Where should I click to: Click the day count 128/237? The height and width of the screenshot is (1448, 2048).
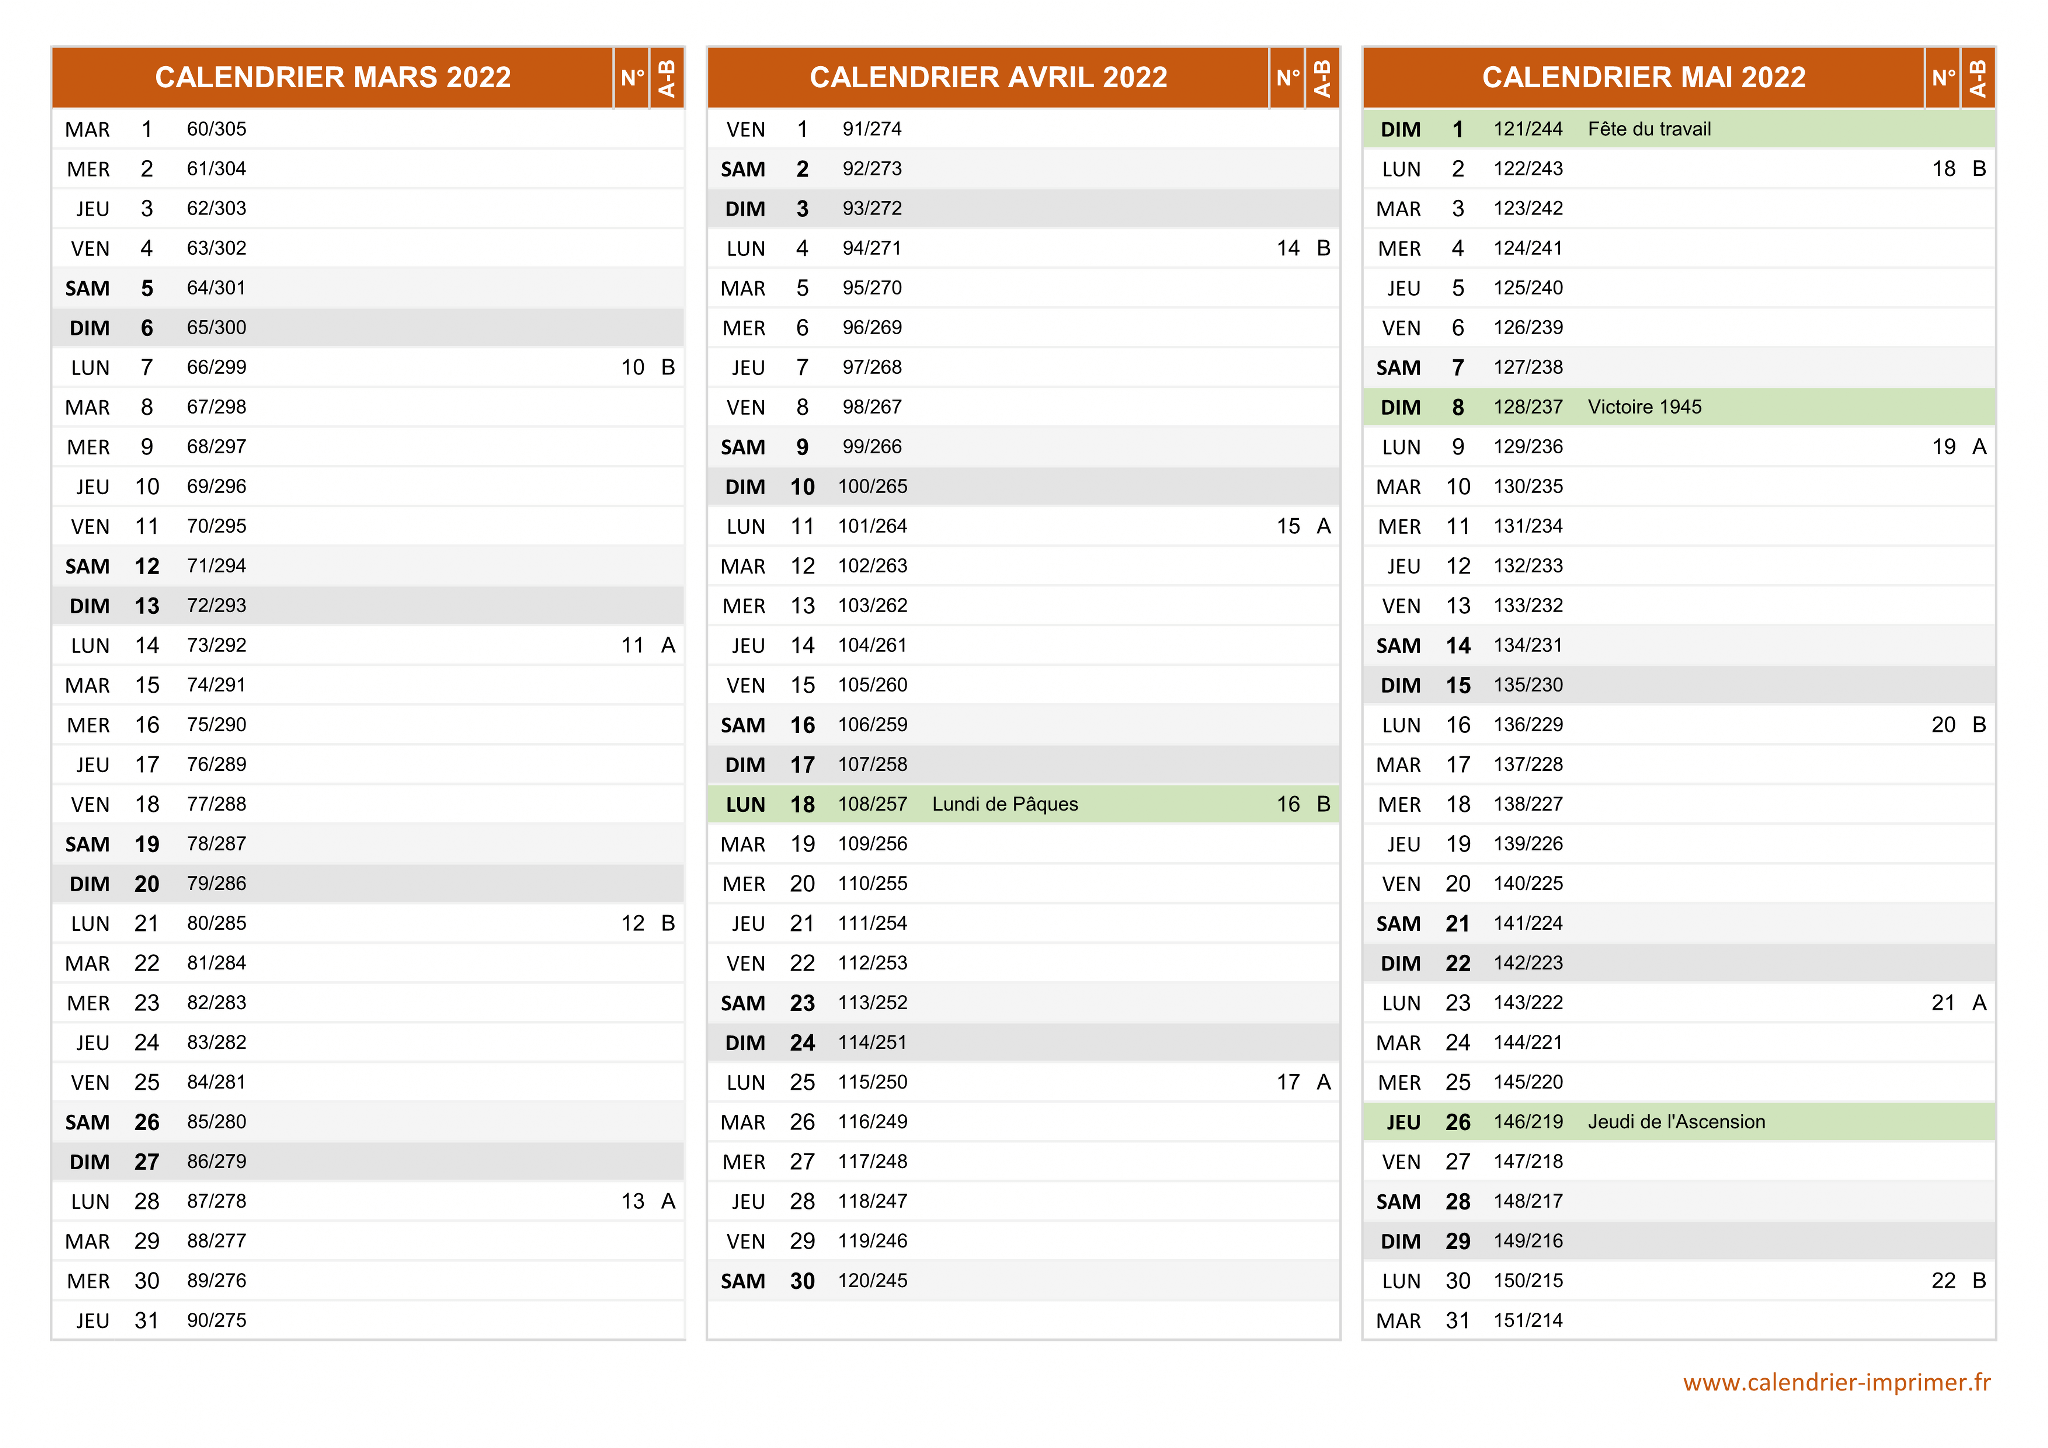pyautogui.click(x=1528, y=407)
